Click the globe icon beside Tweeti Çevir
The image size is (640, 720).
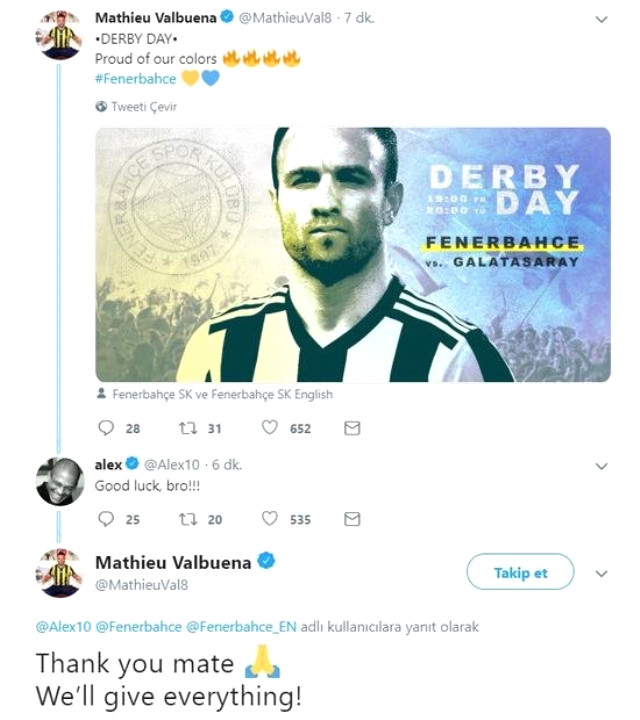[x=101, y=105]
